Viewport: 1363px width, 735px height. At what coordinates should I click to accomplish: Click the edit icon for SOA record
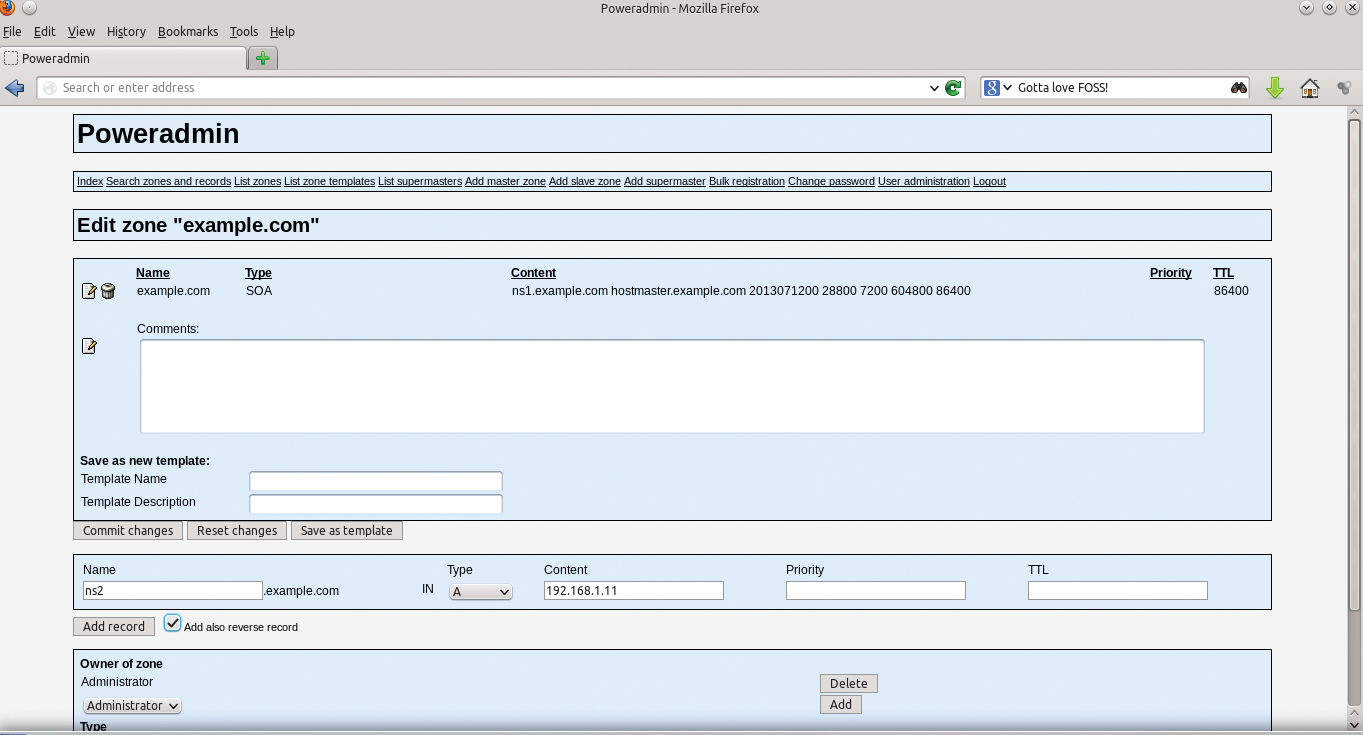(x=89, y=291)
